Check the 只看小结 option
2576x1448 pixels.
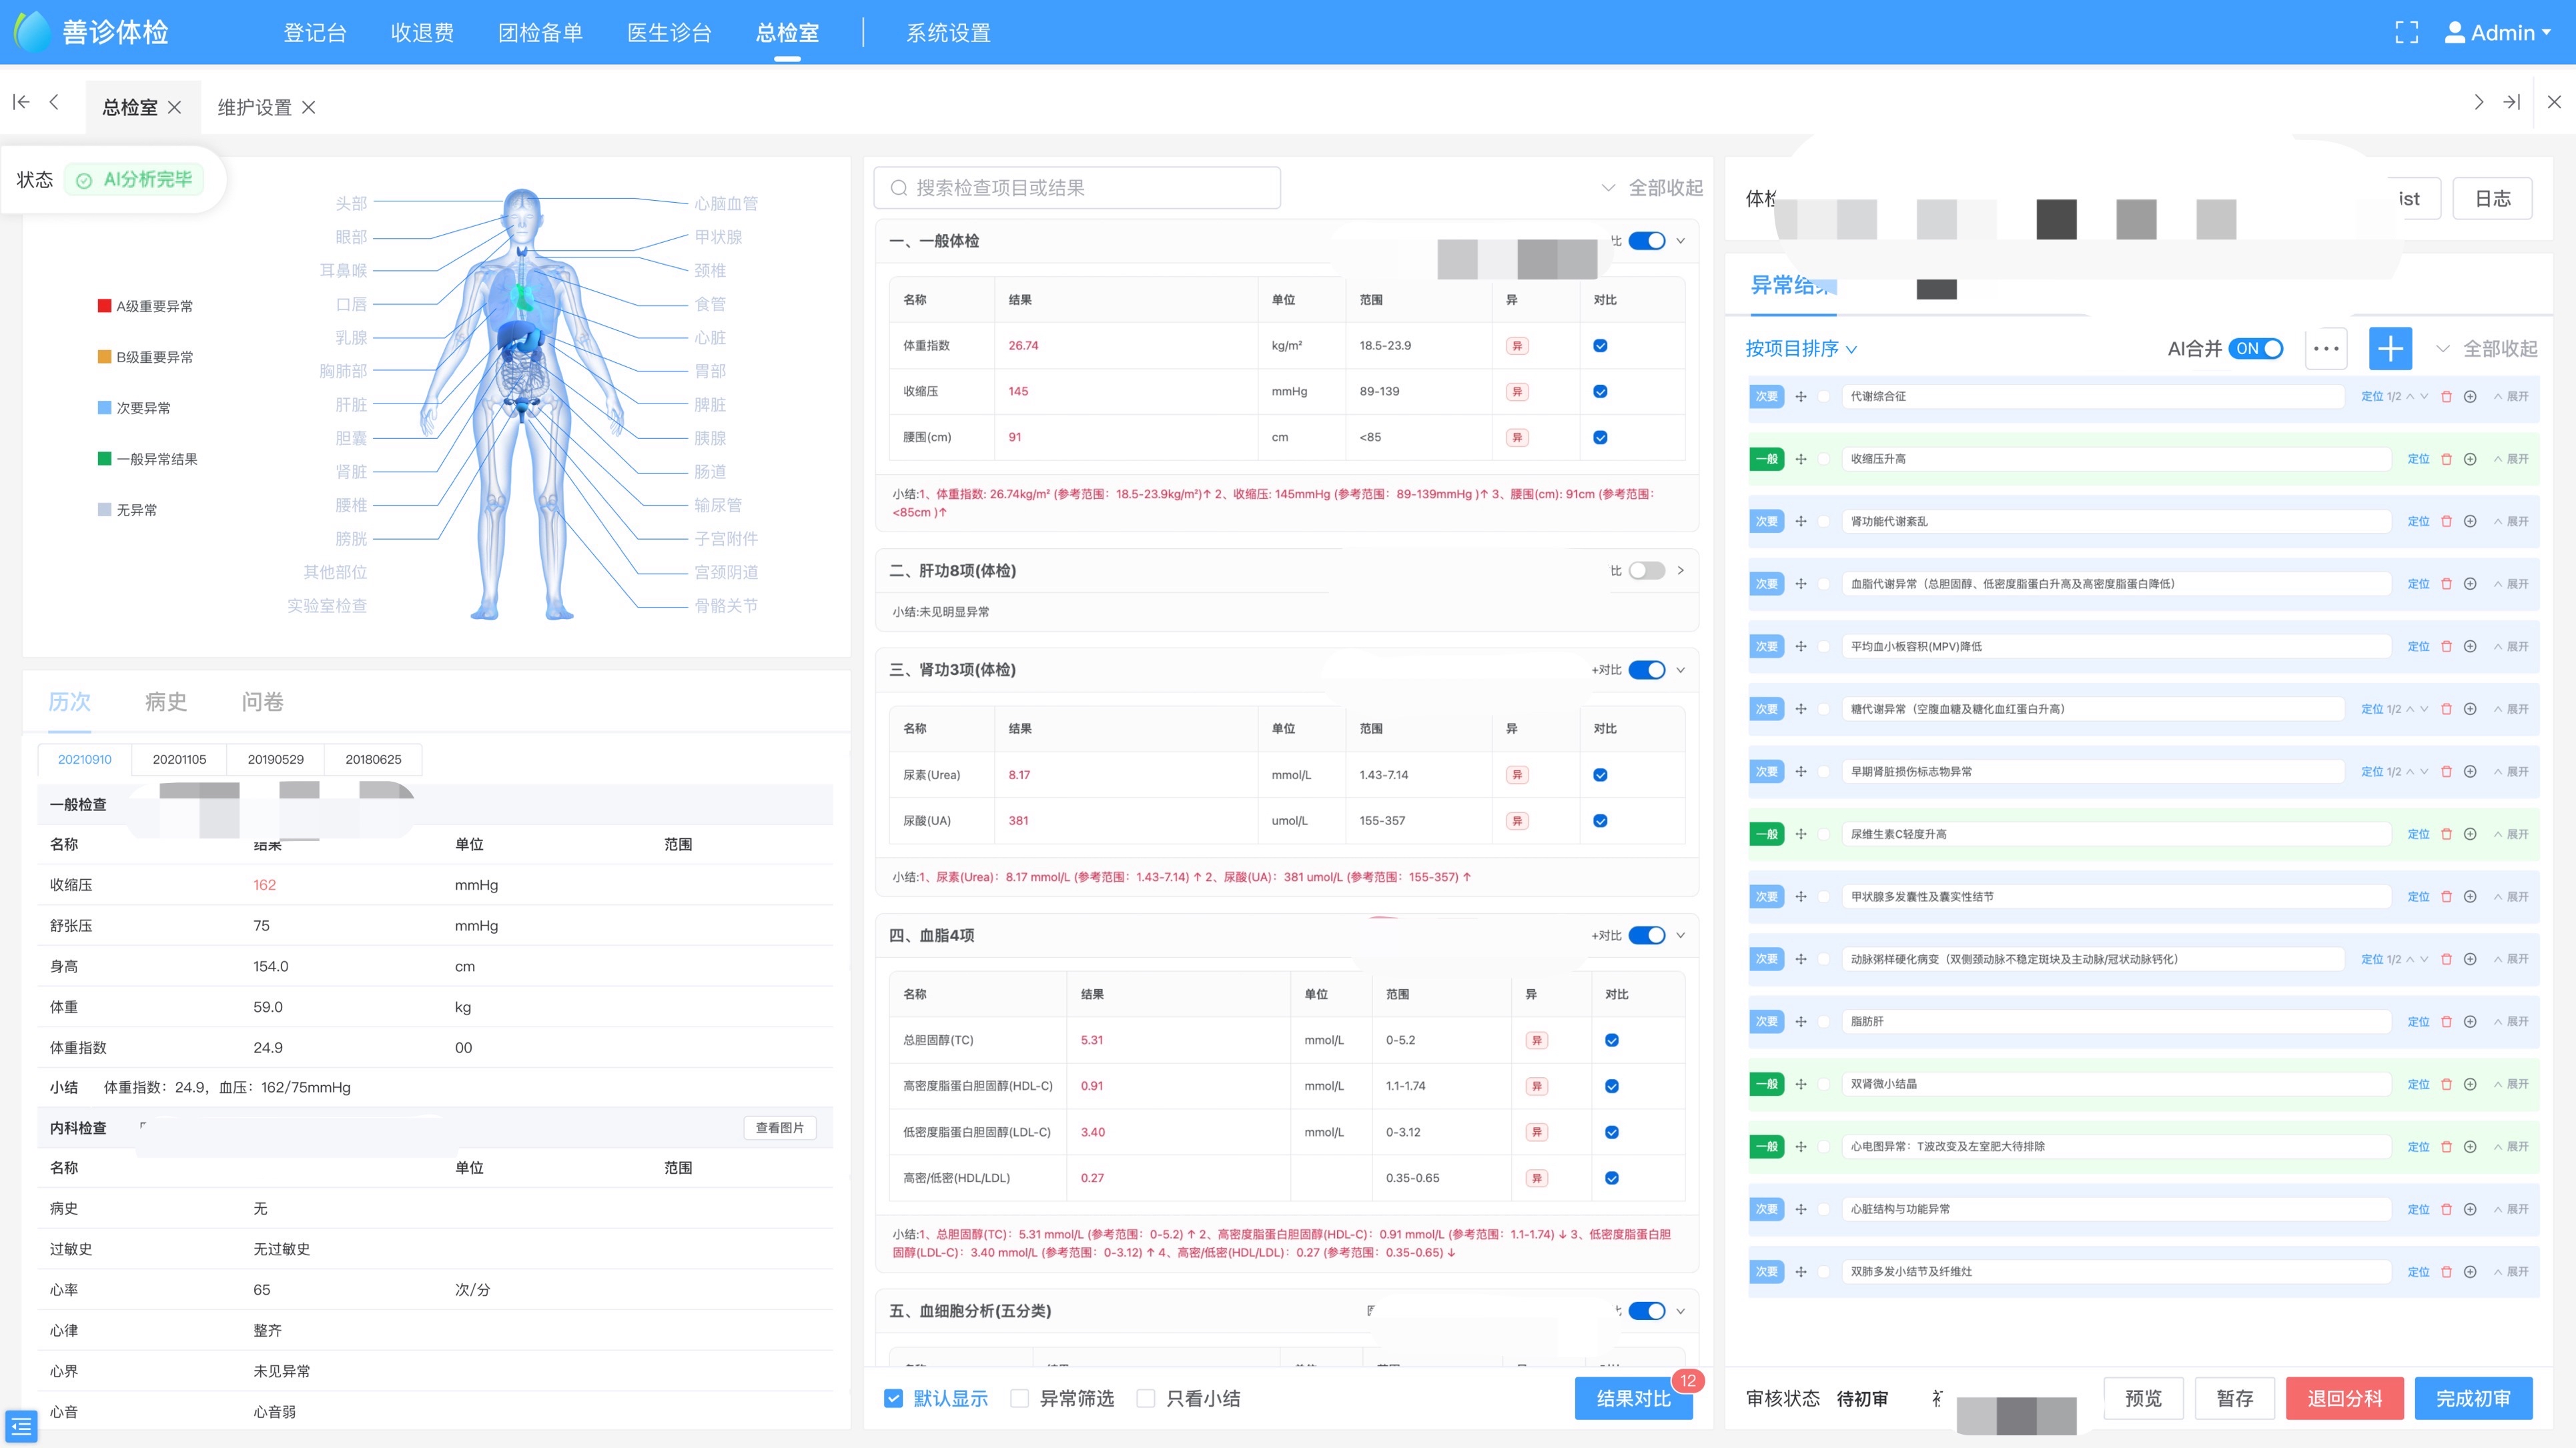pos(1146,1398)
